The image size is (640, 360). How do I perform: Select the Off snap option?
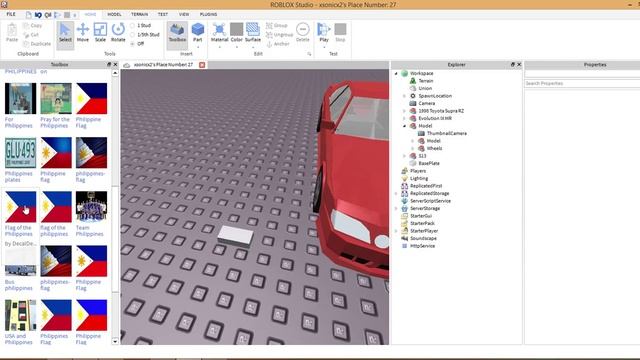tap(137, 44)
